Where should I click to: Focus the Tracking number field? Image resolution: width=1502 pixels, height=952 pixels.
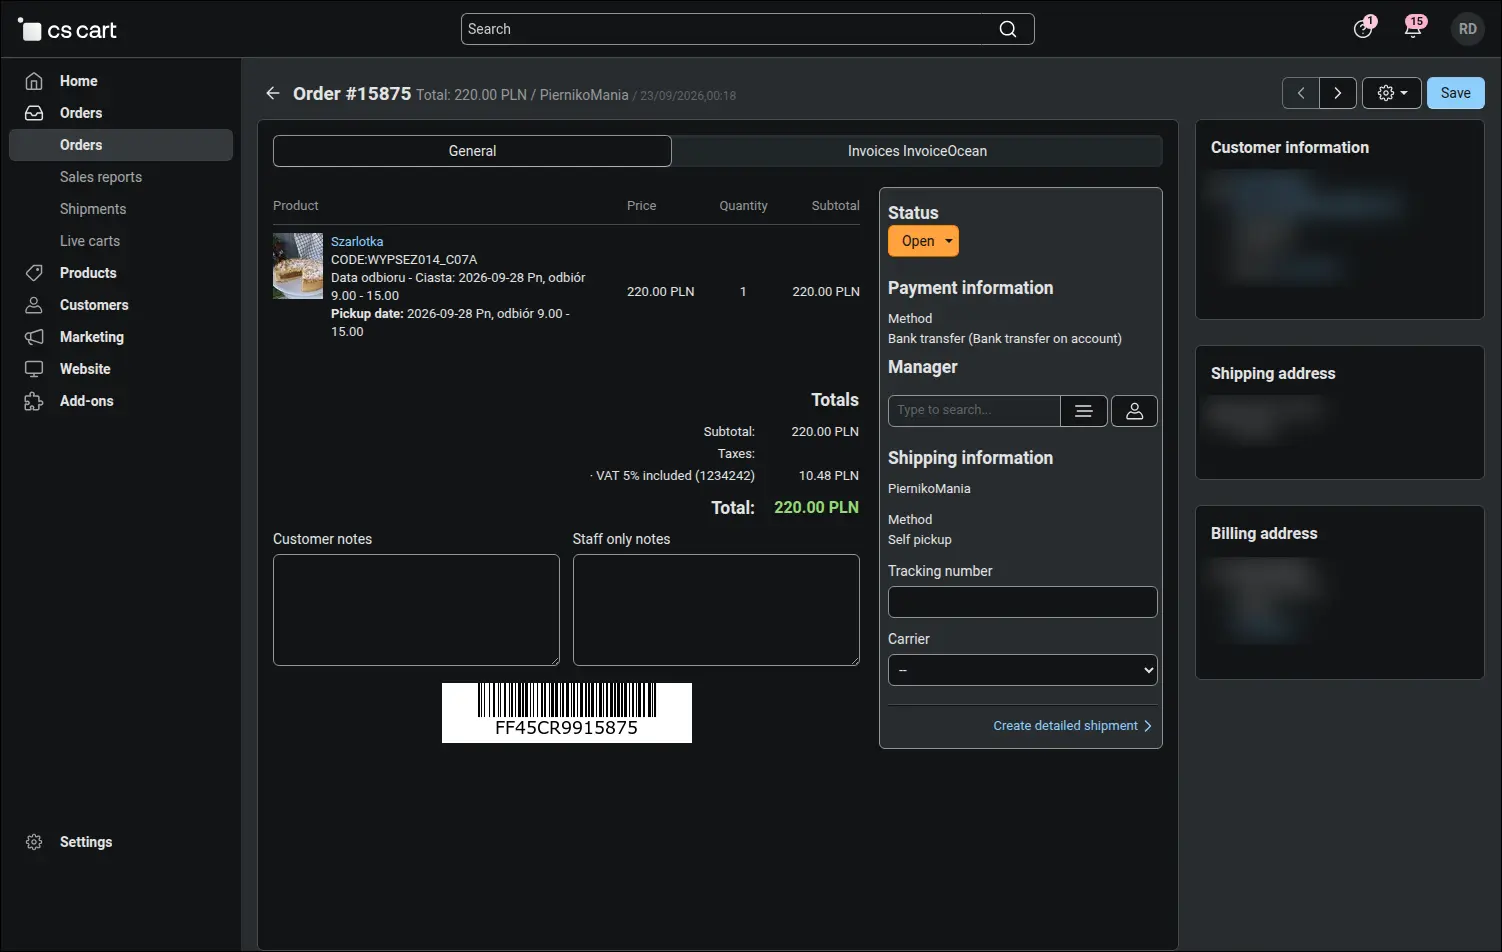pyautogui.click(x=1023, y=602)
